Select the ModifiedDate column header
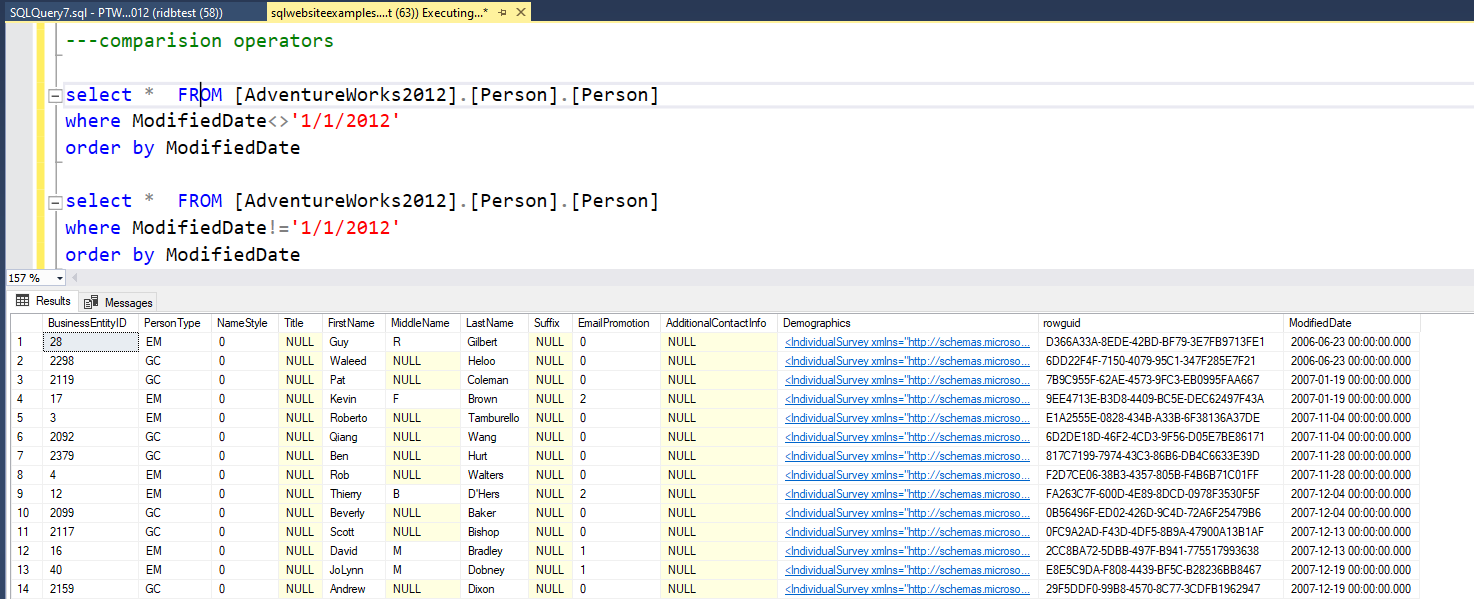The height and width of the screenshot is (599, 1474). 1352,323
